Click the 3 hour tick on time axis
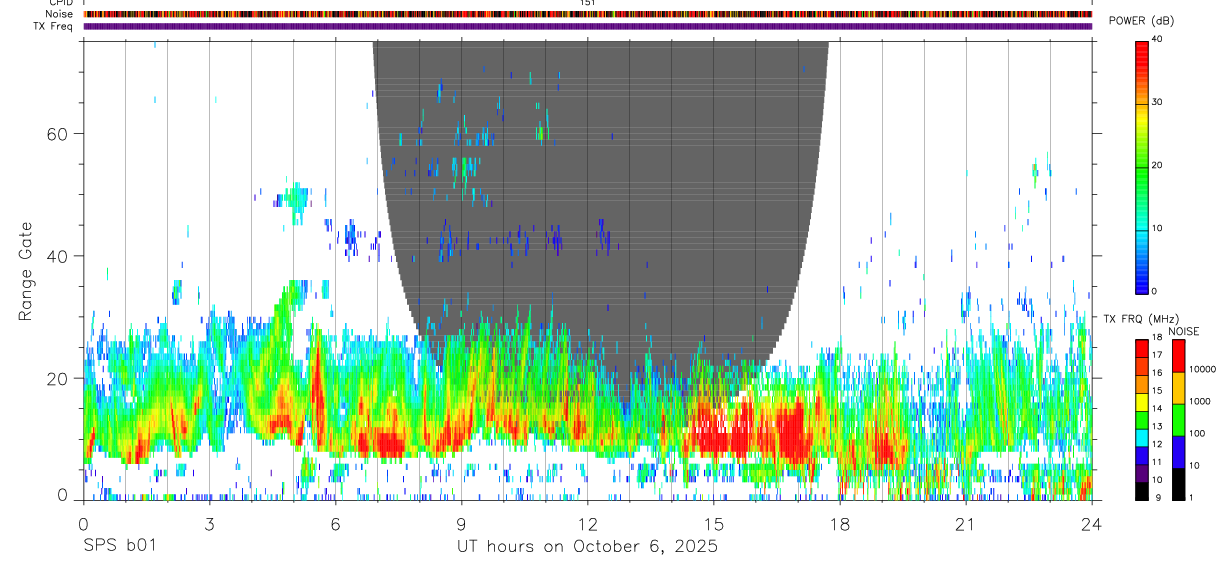Screen dimensions: 1228x567 coord(209,524)
